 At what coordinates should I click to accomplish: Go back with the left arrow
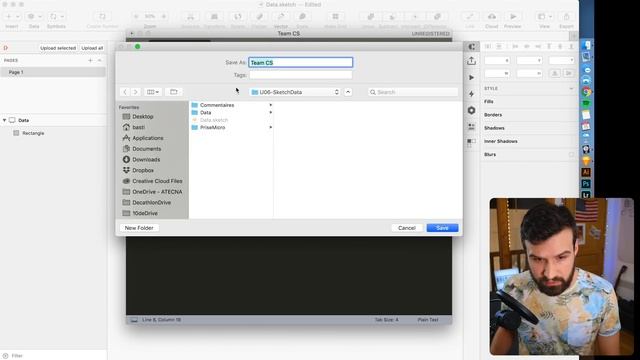click(125, 92)
